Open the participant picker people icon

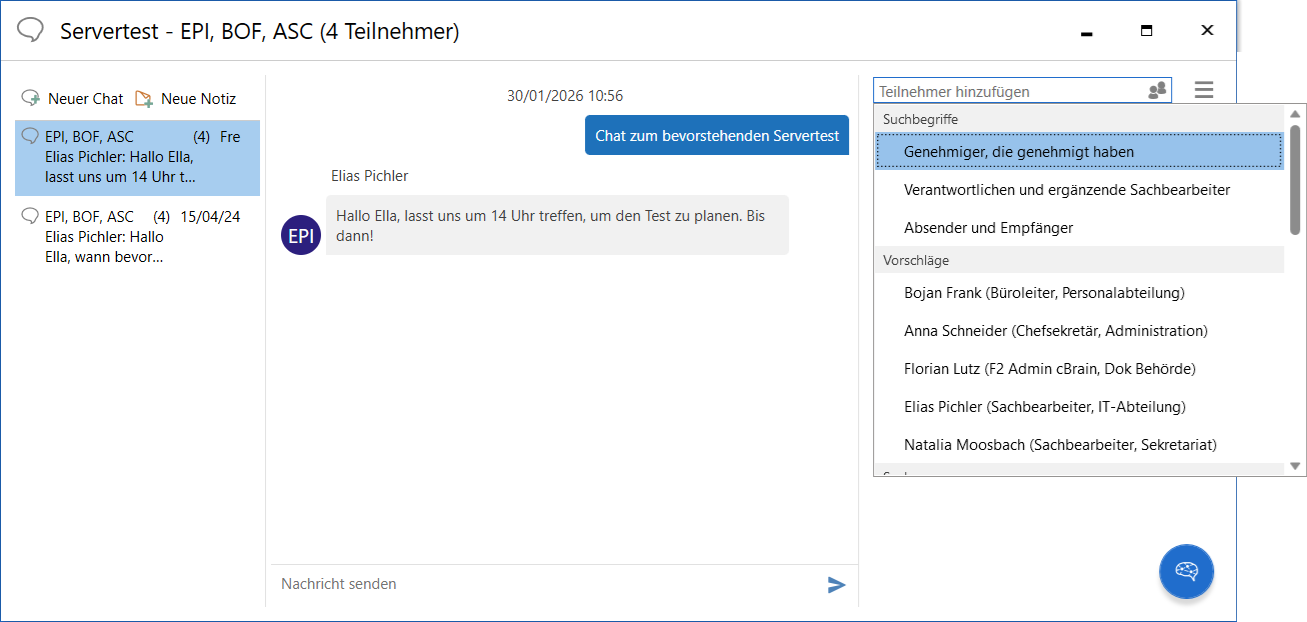click(x=1157, y=90)
